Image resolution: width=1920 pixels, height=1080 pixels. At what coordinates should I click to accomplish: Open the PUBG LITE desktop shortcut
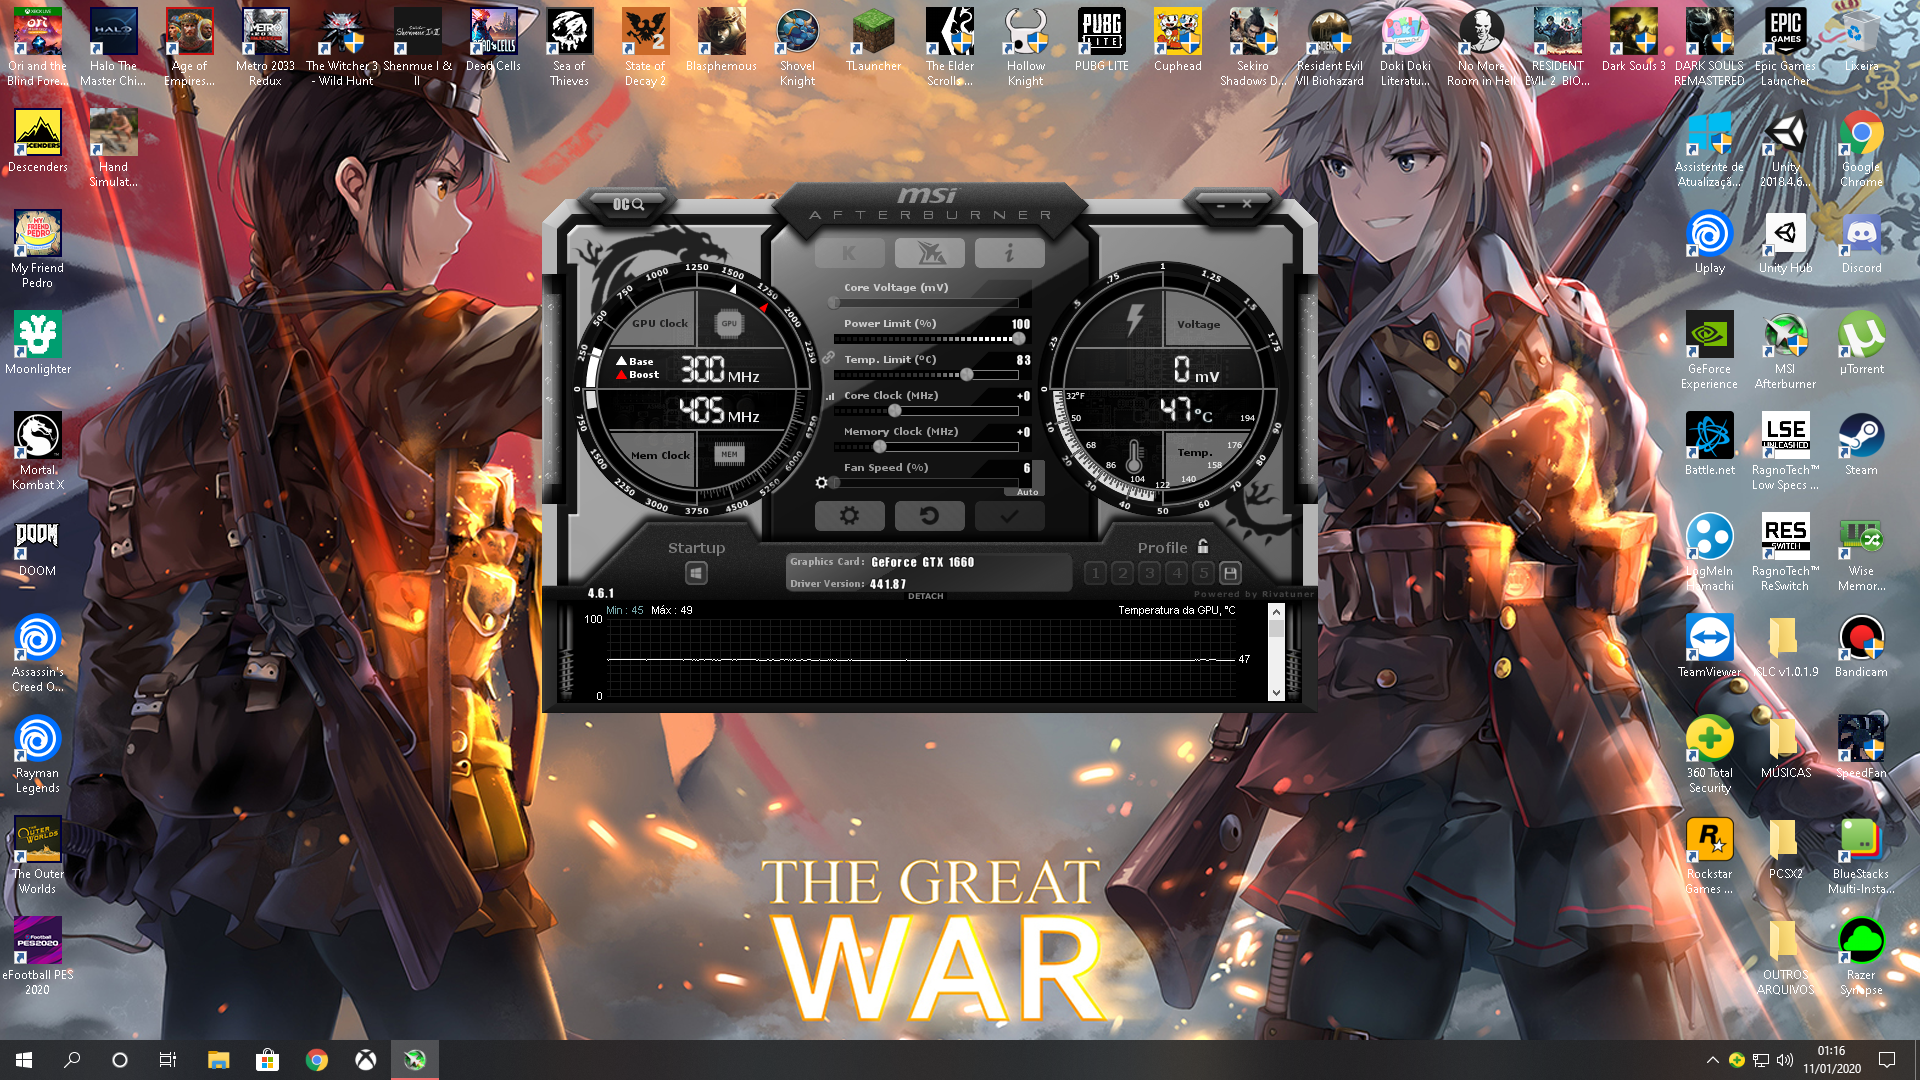pos(1102,40)
